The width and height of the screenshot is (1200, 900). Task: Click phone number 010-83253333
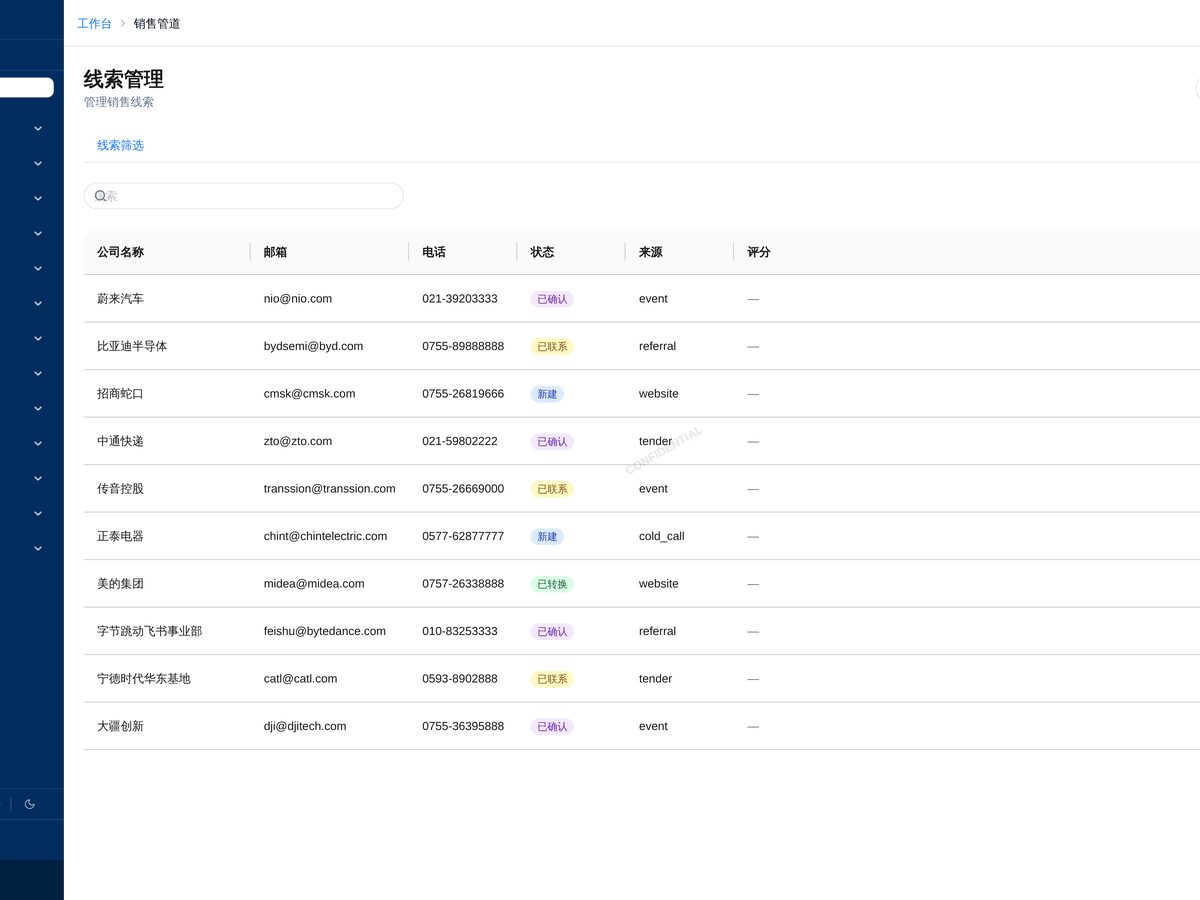[460, 631]
